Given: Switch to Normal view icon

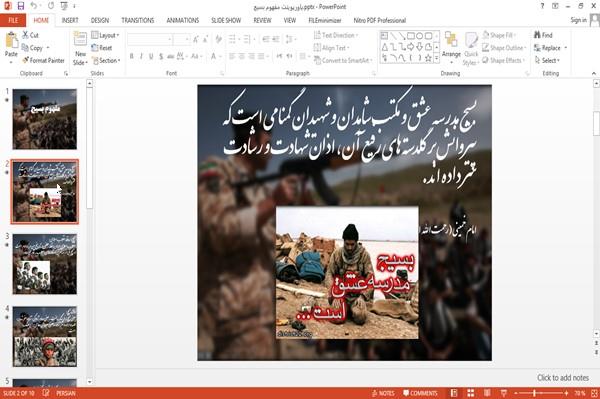Looking at the screenshot, I should tap(454, 393).
